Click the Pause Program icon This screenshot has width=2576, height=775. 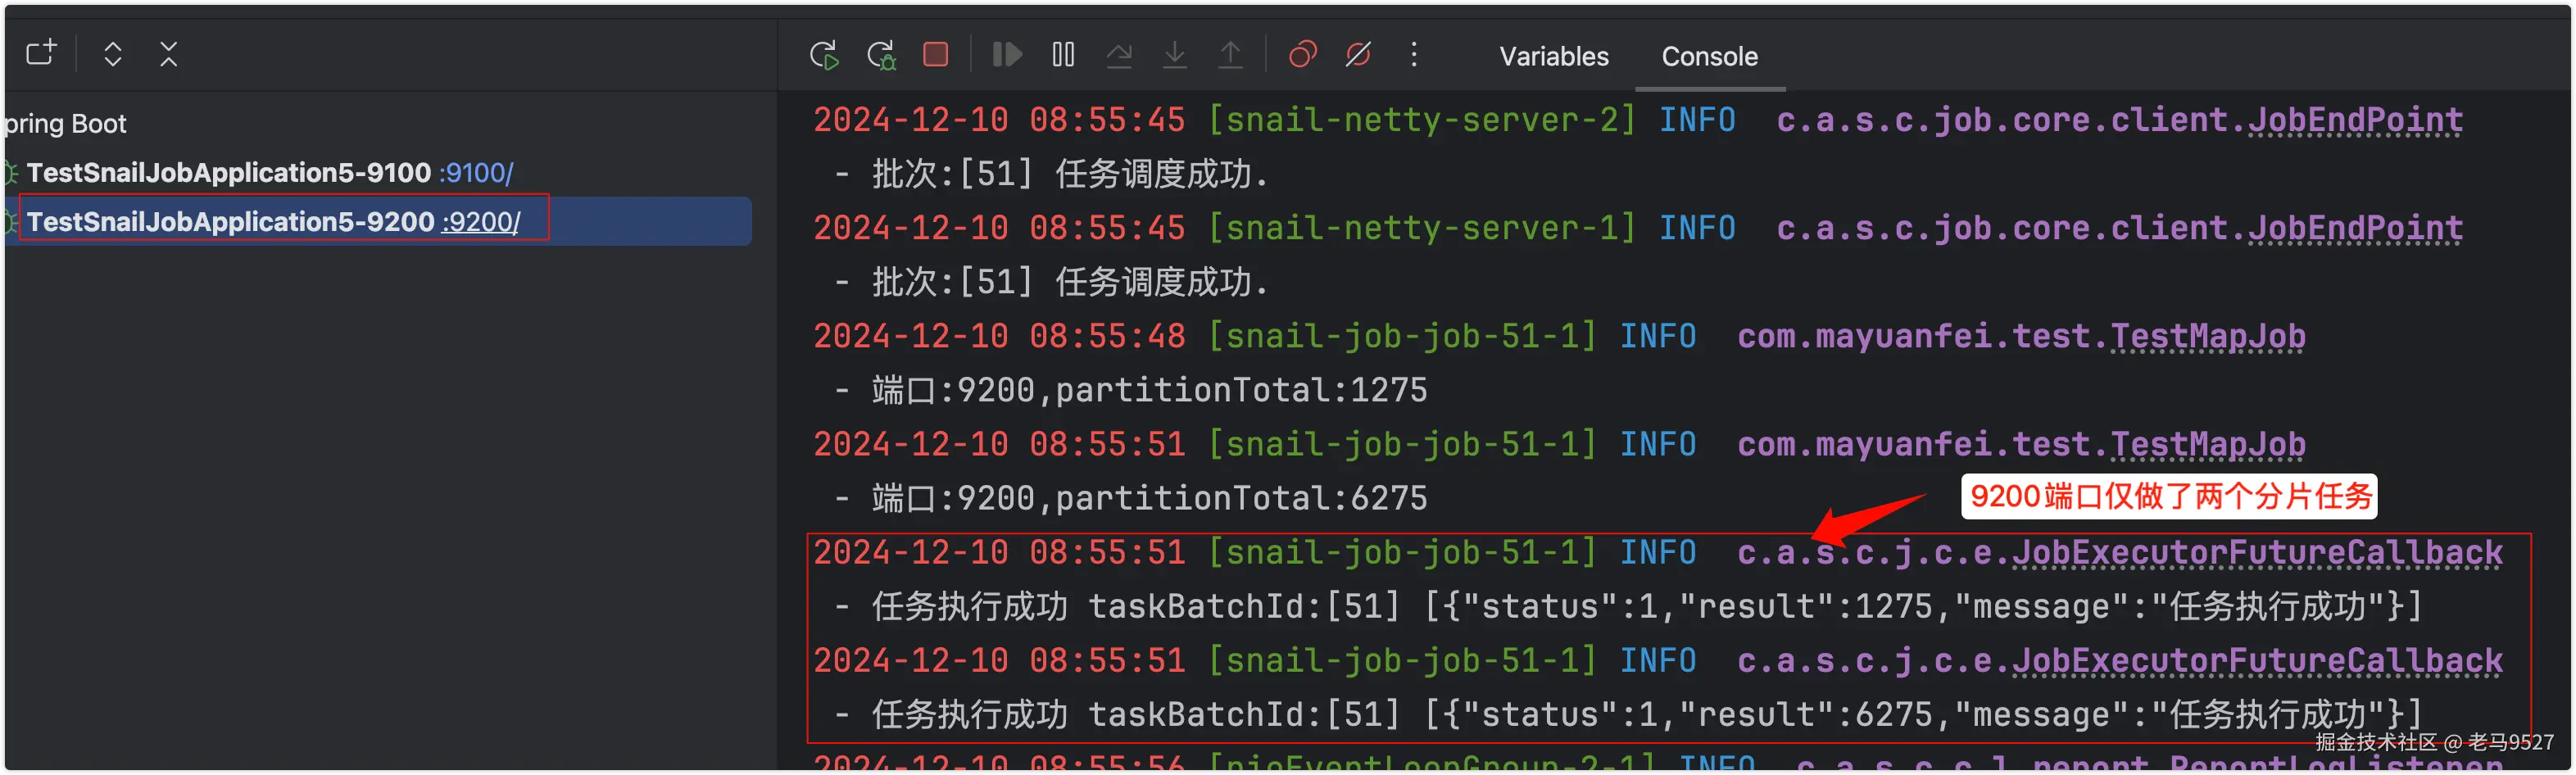click(1062, 54)
